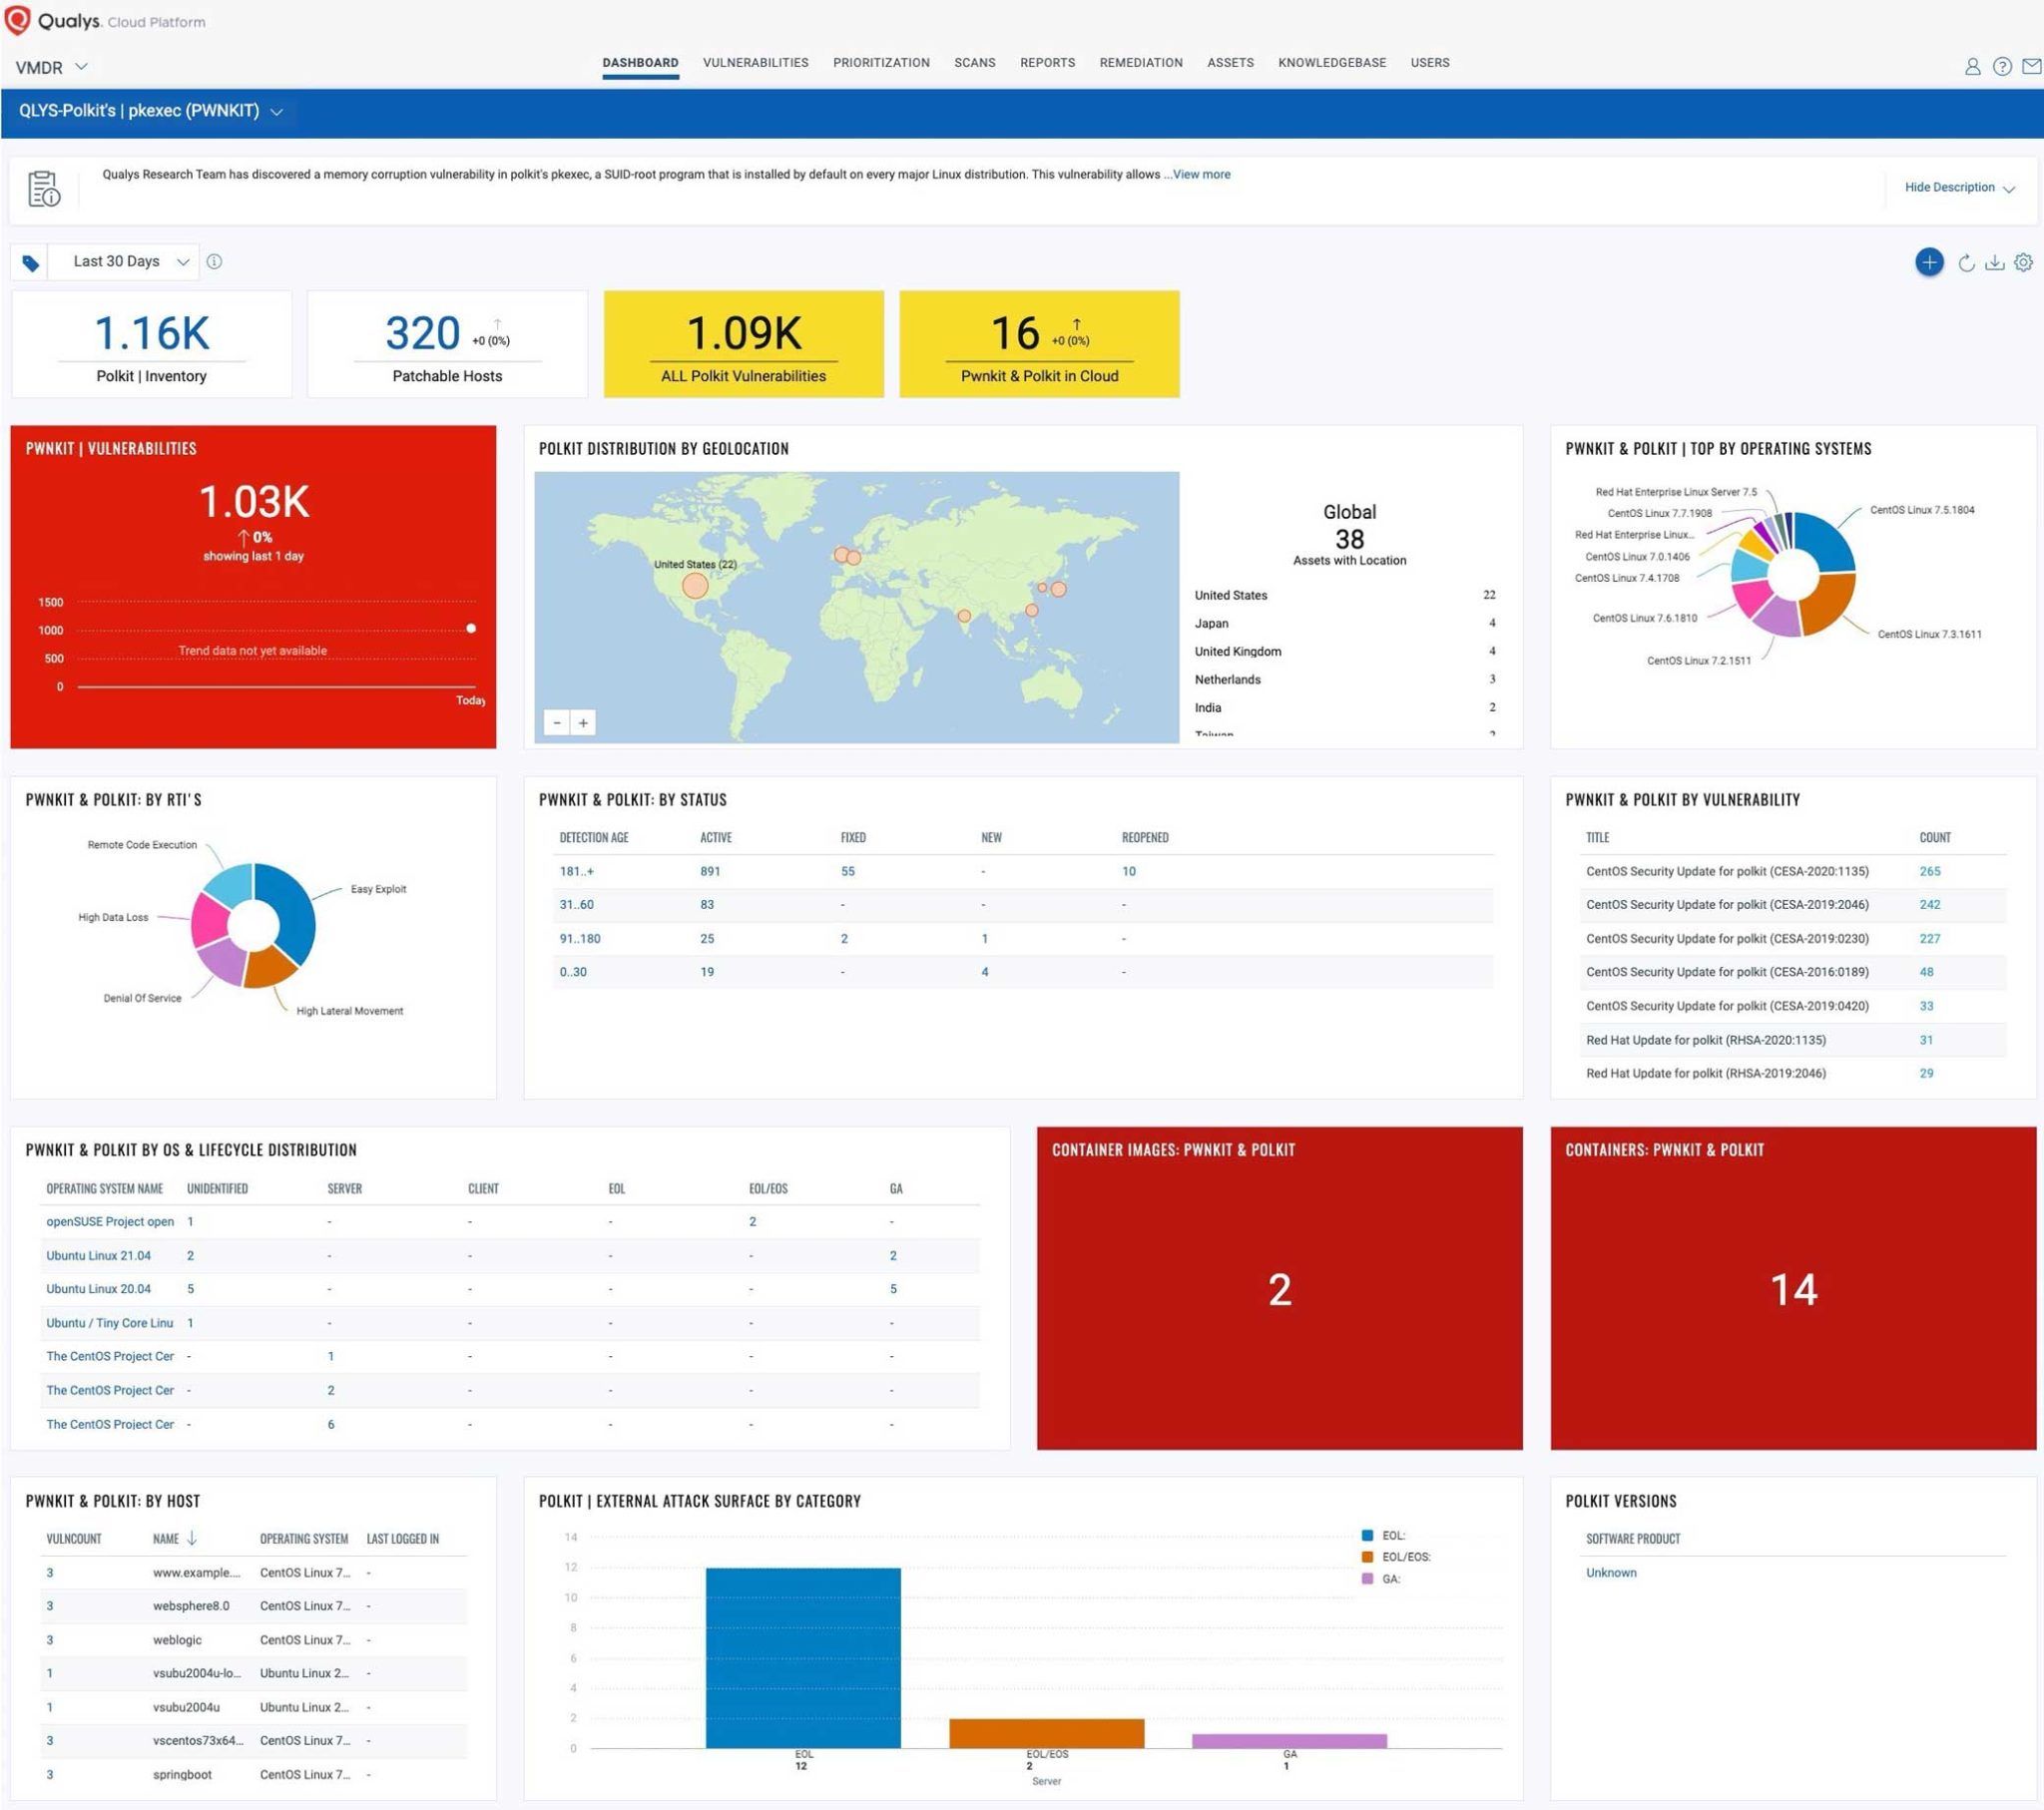
Task: Open the user profile icon
Action: tap(1972, 66)
